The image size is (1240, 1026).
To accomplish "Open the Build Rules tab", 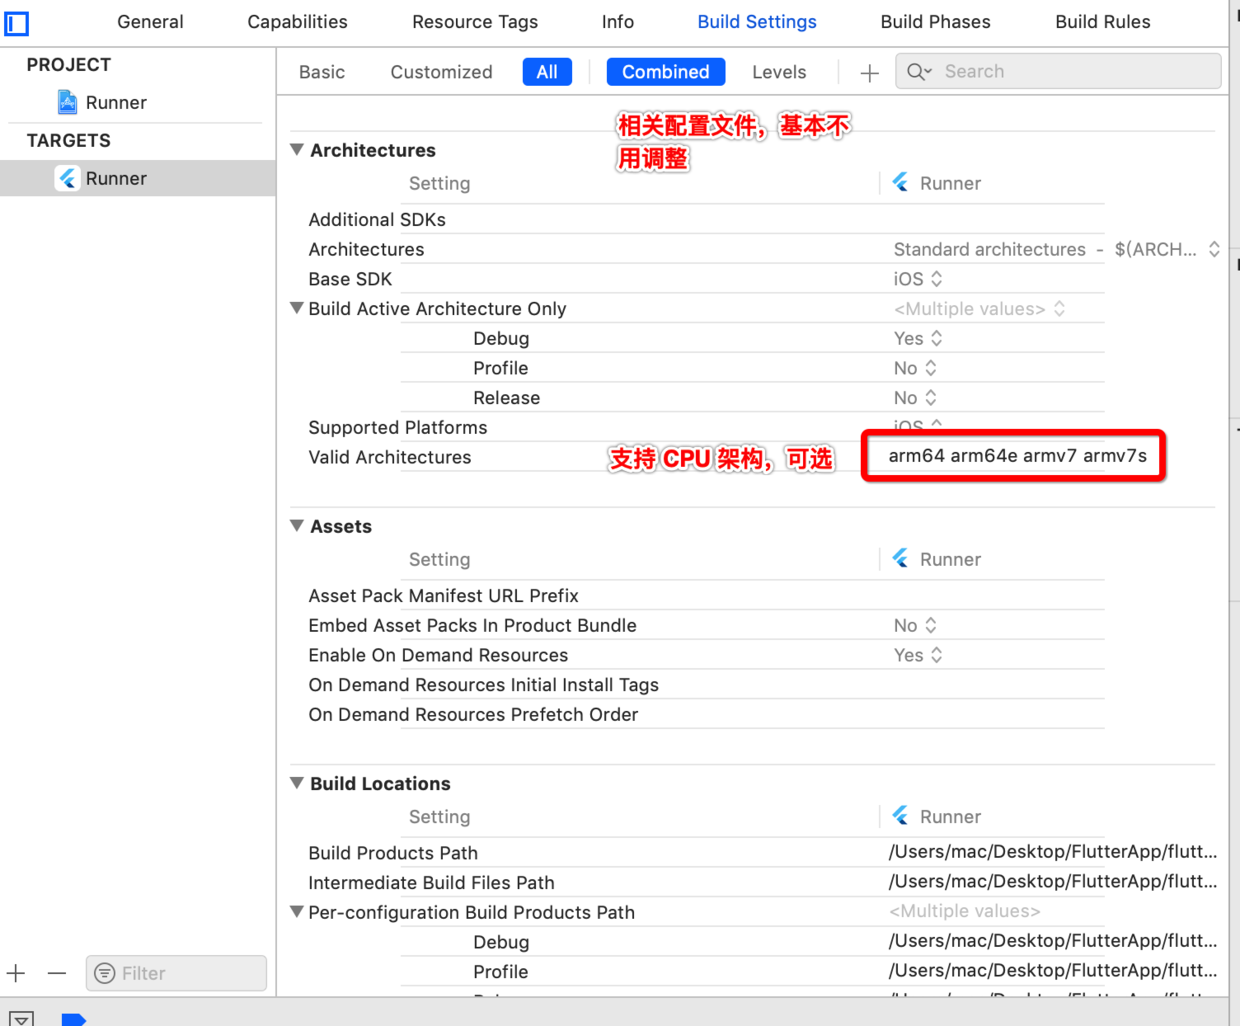I will pyautogui.click(x=1103, y=22).
